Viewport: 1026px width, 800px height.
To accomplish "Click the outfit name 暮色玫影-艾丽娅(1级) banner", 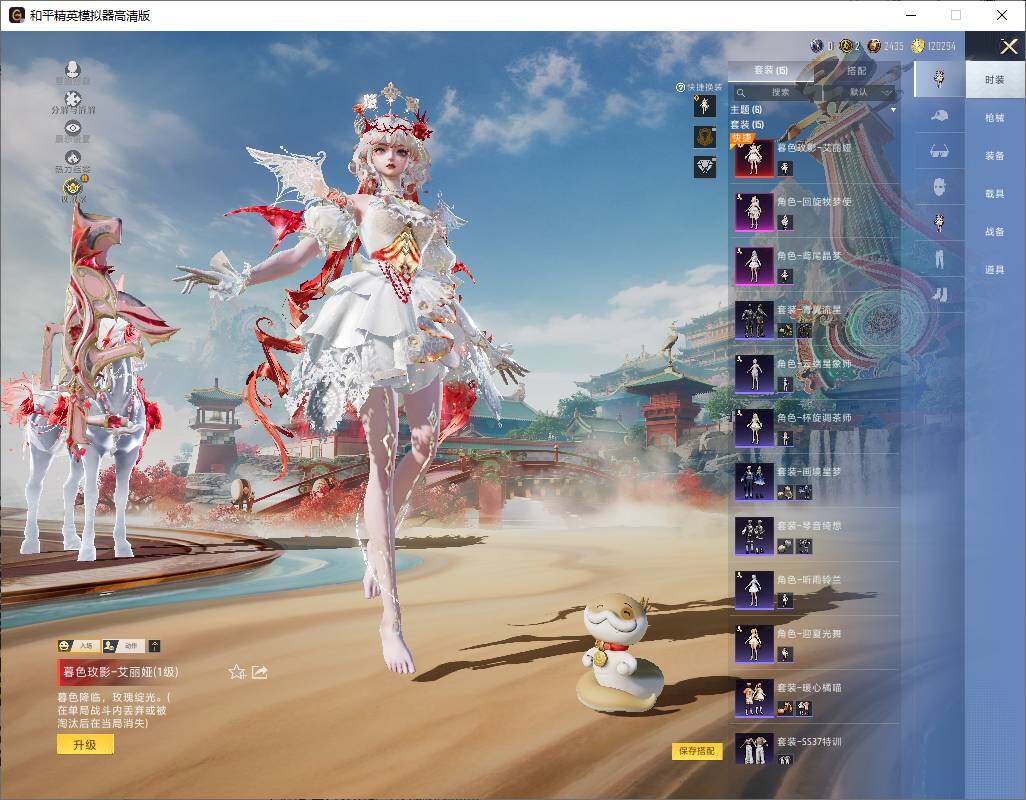I will (x=120, y=672).
